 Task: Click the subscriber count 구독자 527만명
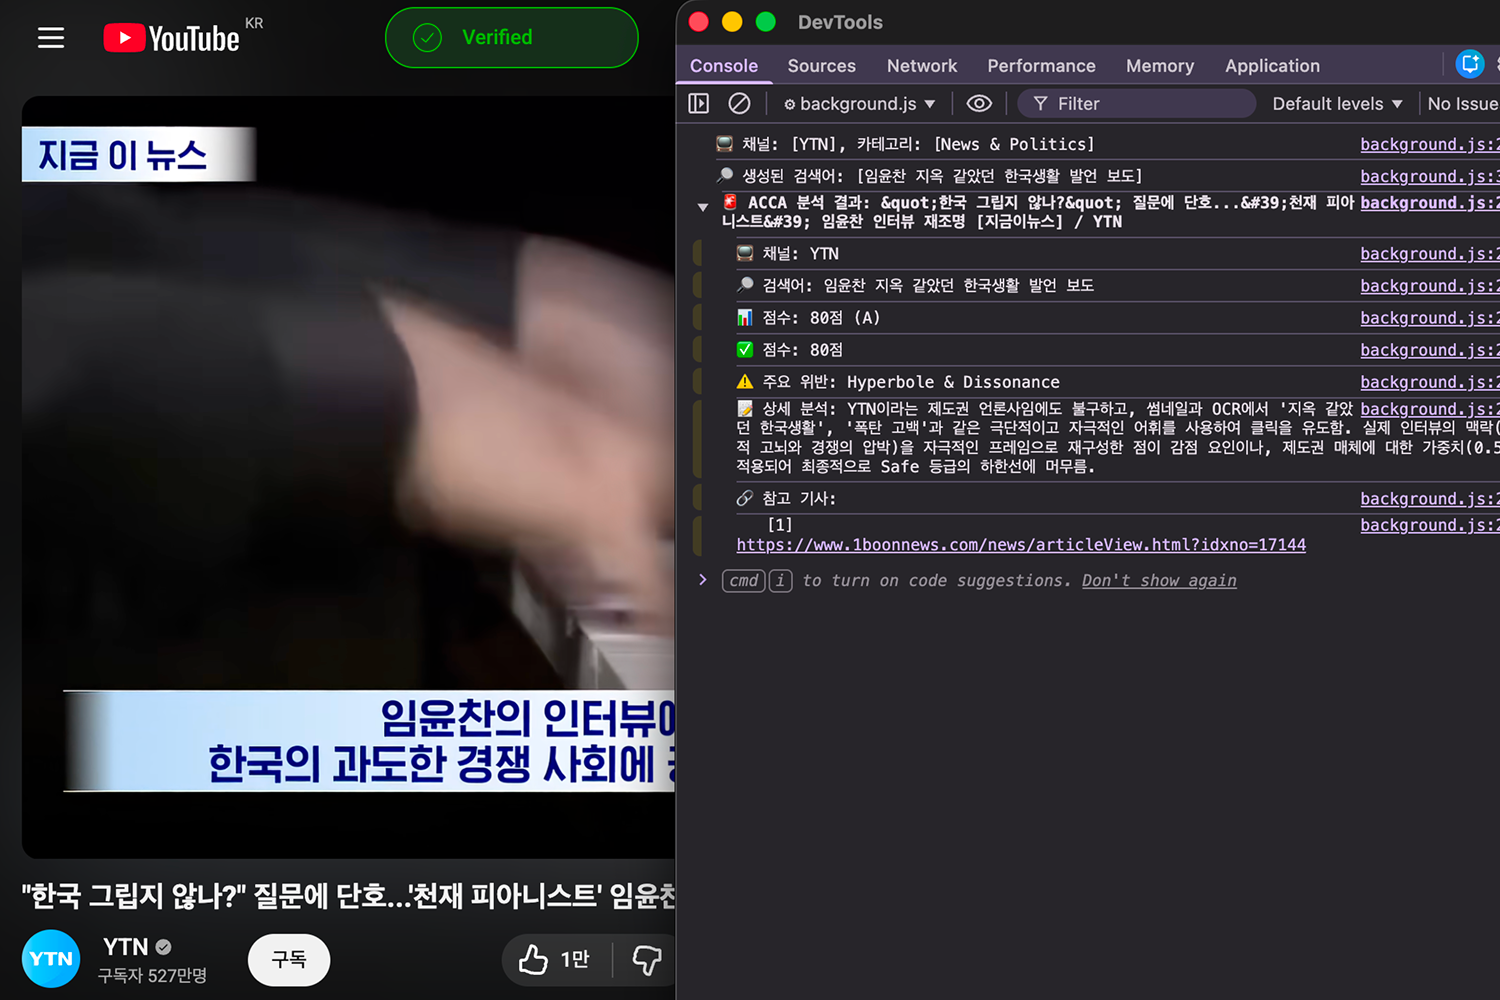tap(152, 975)
